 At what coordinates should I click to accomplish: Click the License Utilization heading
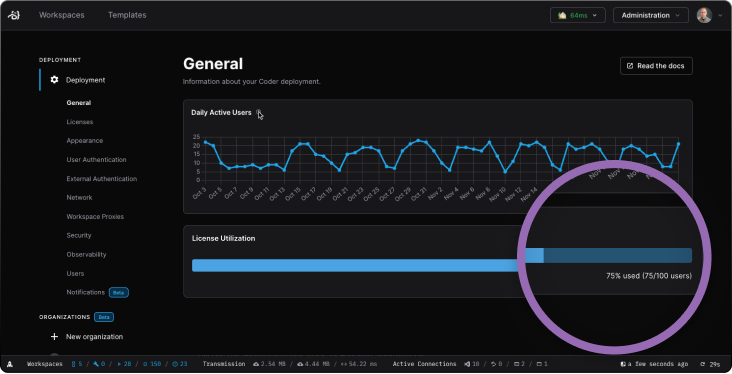(x=224, y=238)
